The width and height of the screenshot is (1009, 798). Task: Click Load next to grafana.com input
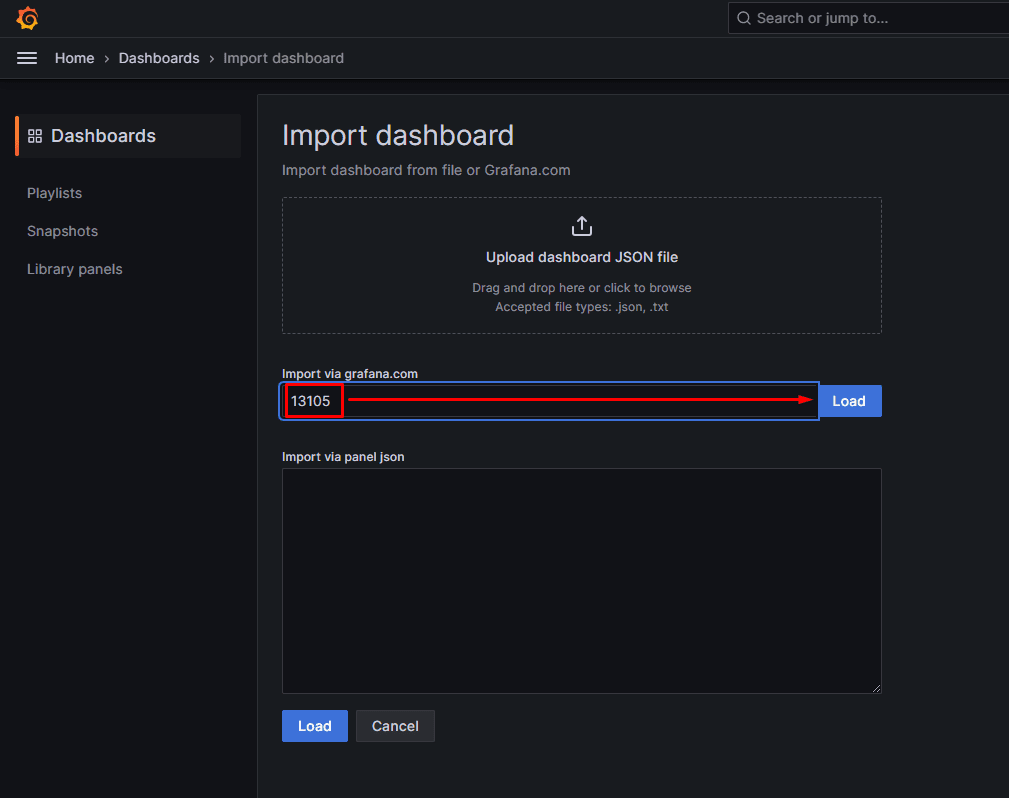point(849,401)
